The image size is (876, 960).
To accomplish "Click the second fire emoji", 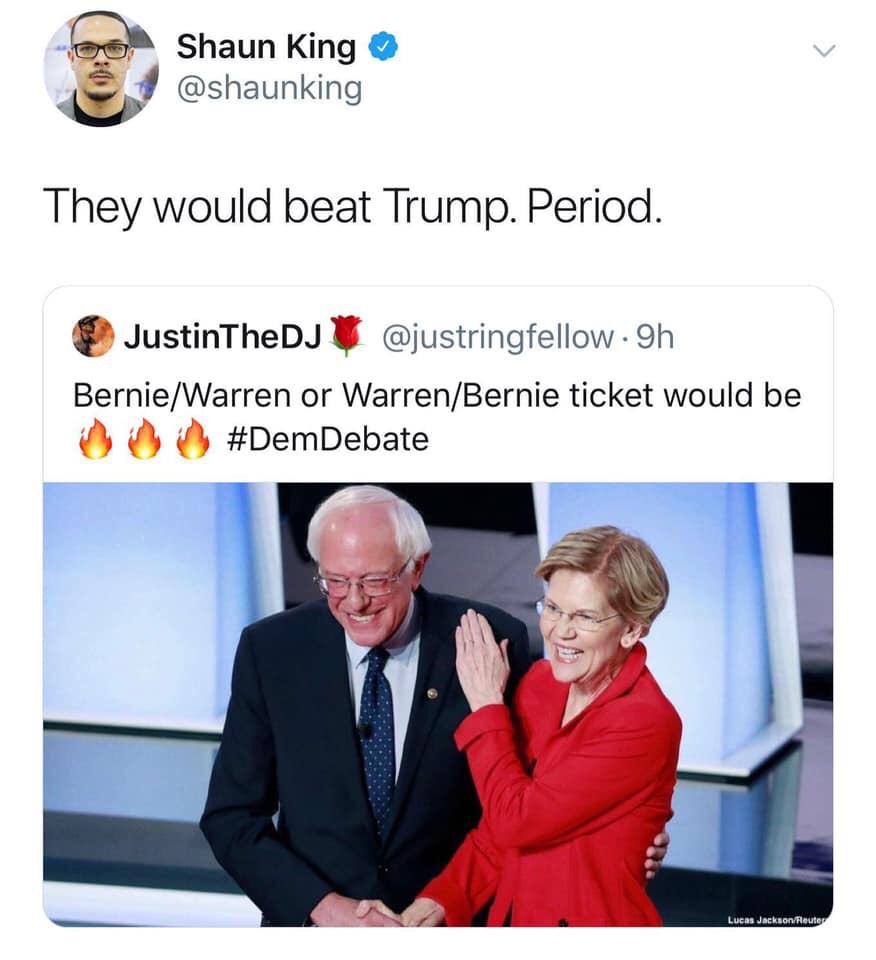I will 144,439.
